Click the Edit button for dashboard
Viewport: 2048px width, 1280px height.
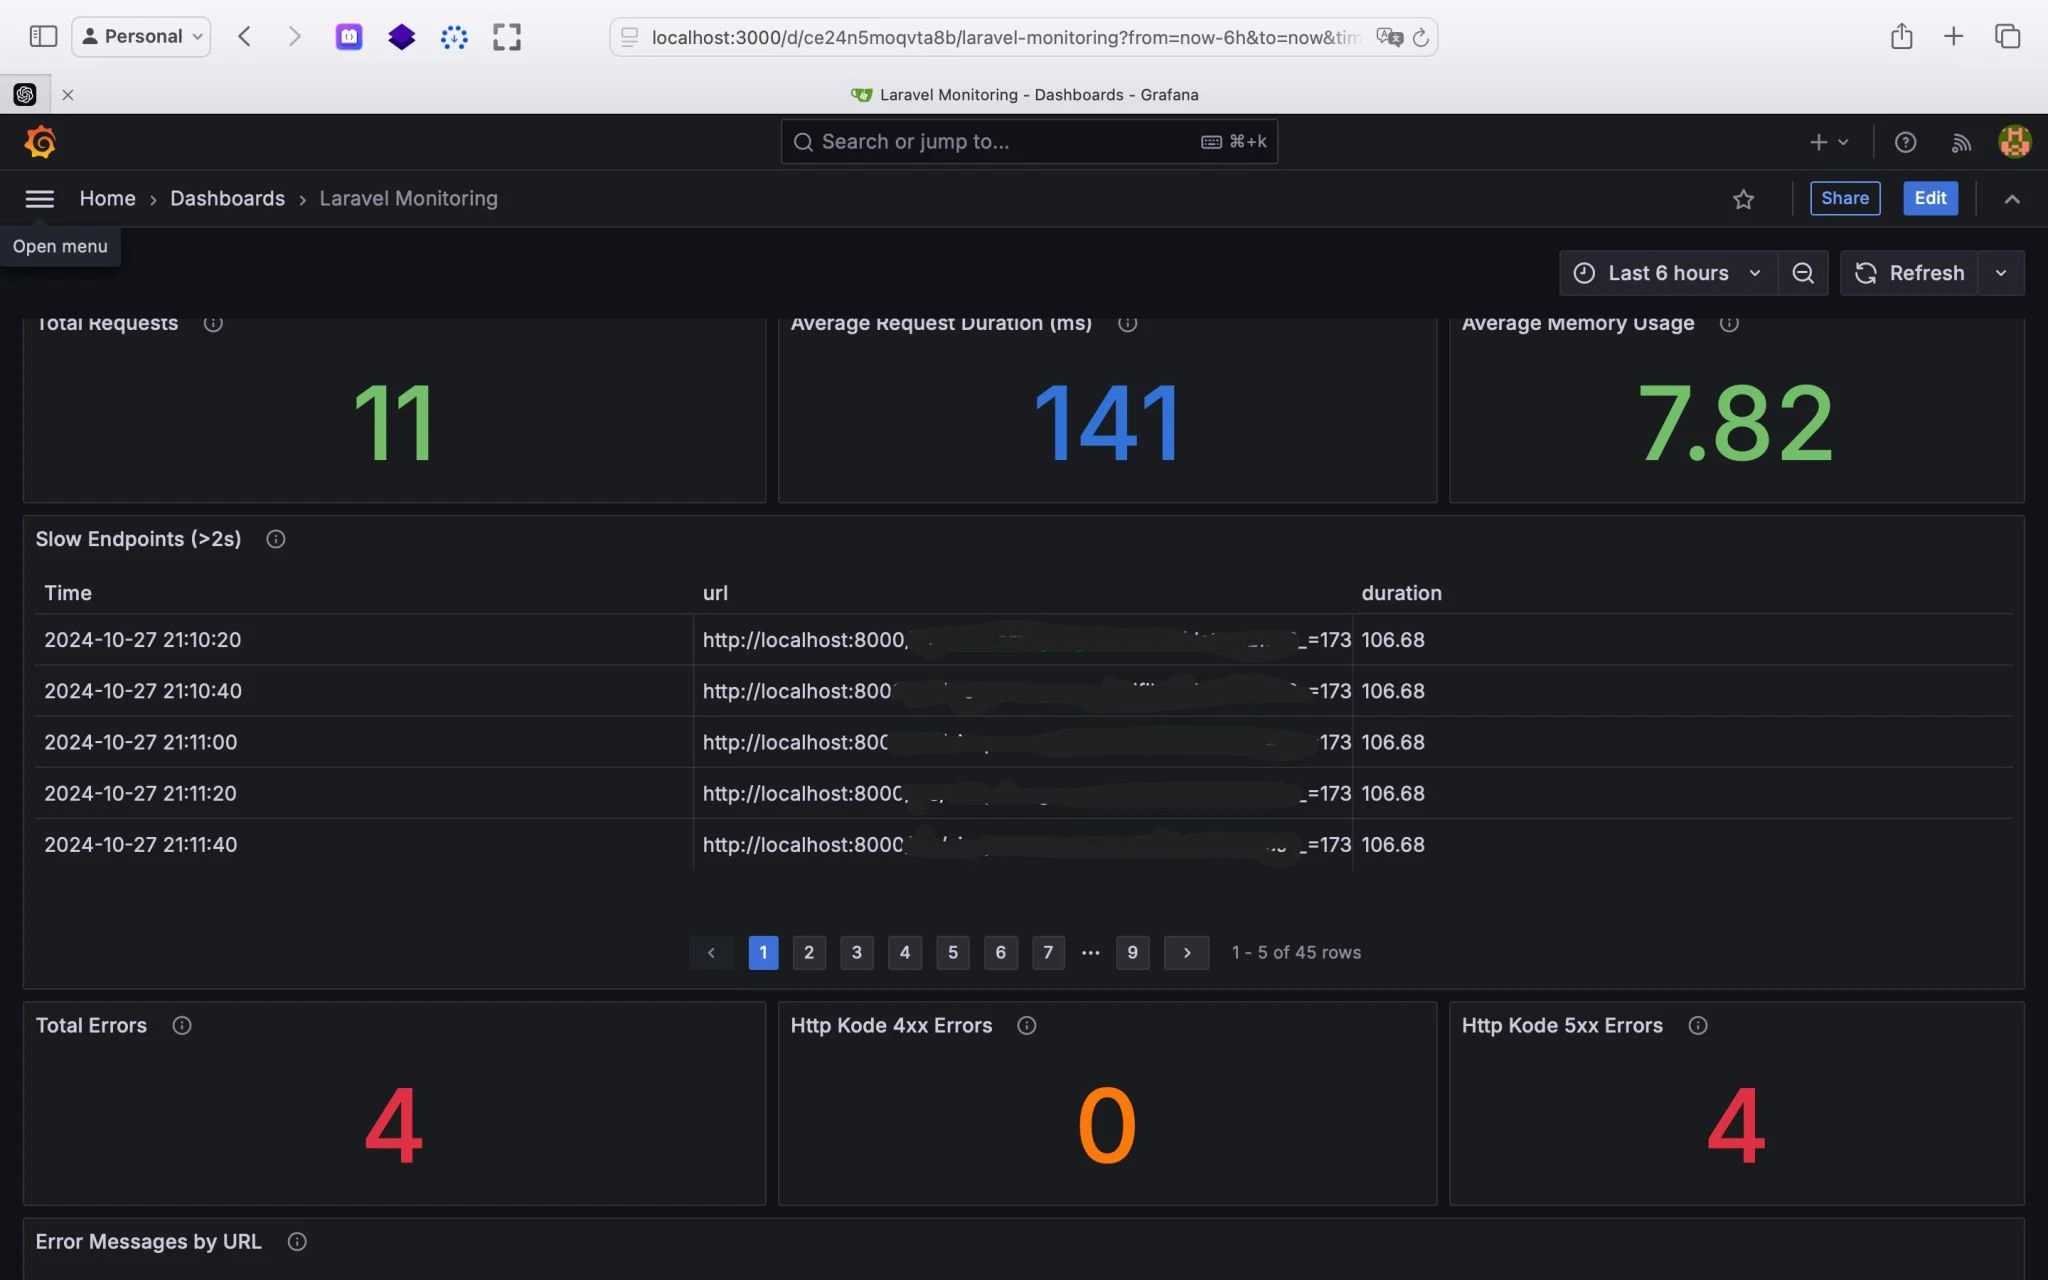click(x=1930, y=198)
